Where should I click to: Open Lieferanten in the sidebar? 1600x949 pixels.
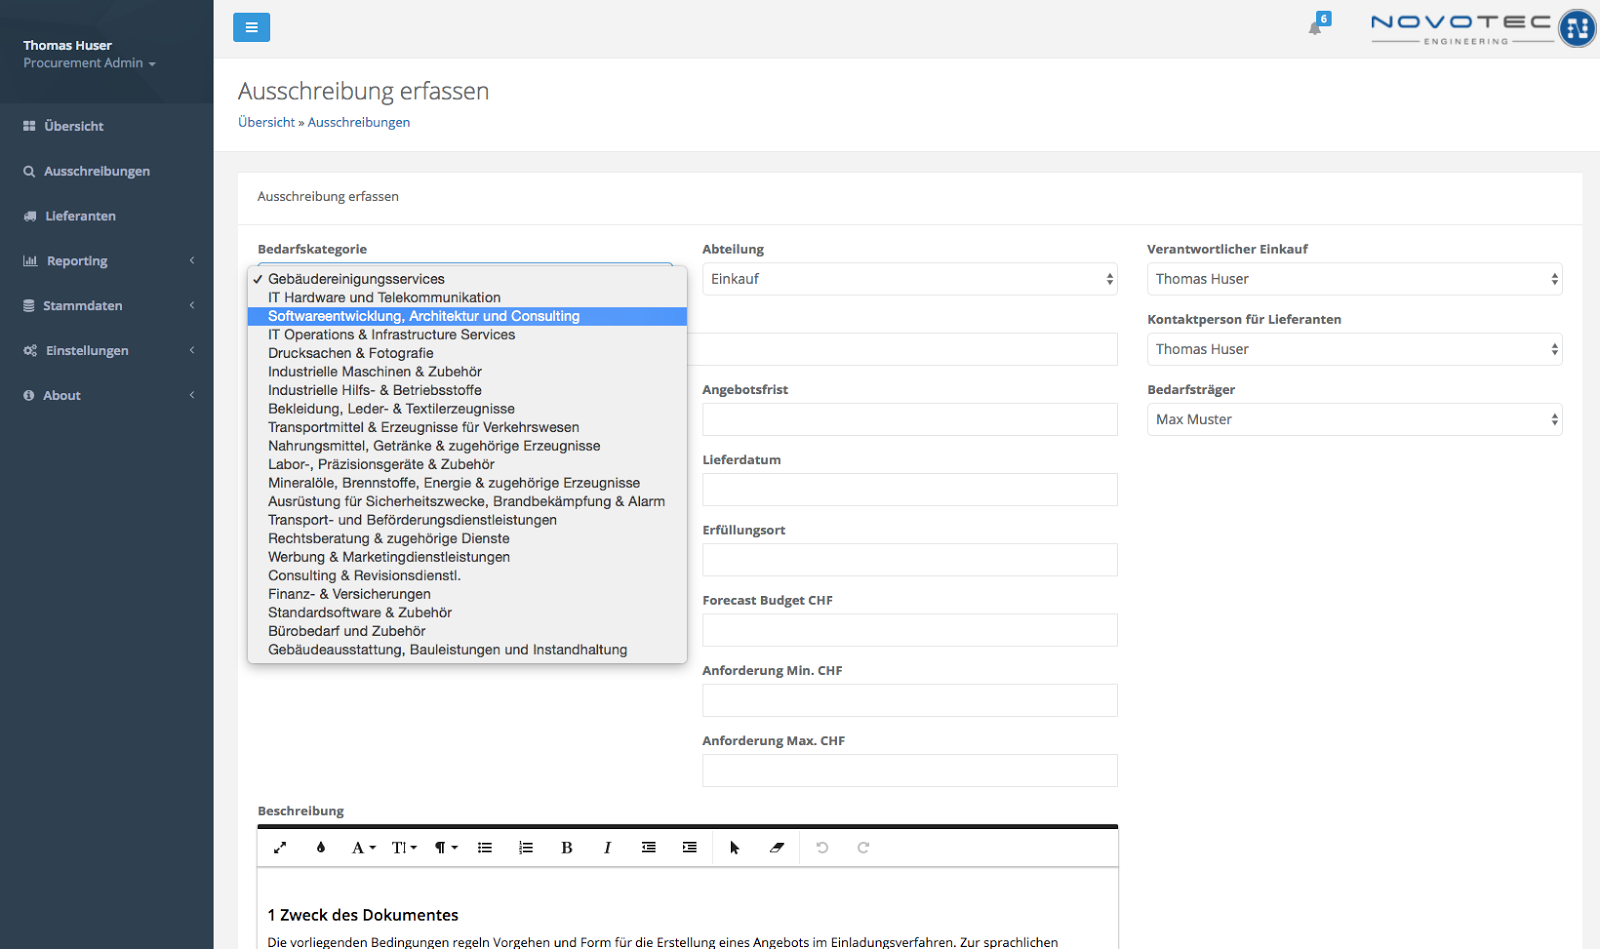80,216
